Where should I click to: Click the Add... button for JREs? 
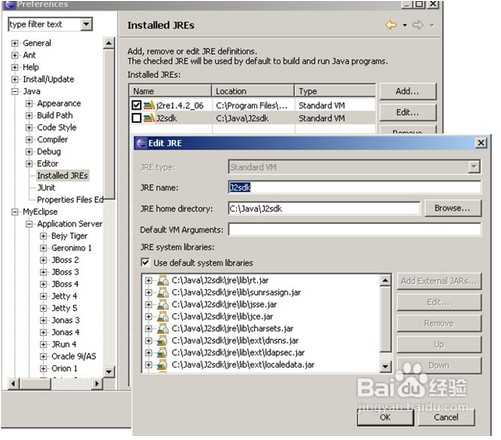click(x=407, y=91)
